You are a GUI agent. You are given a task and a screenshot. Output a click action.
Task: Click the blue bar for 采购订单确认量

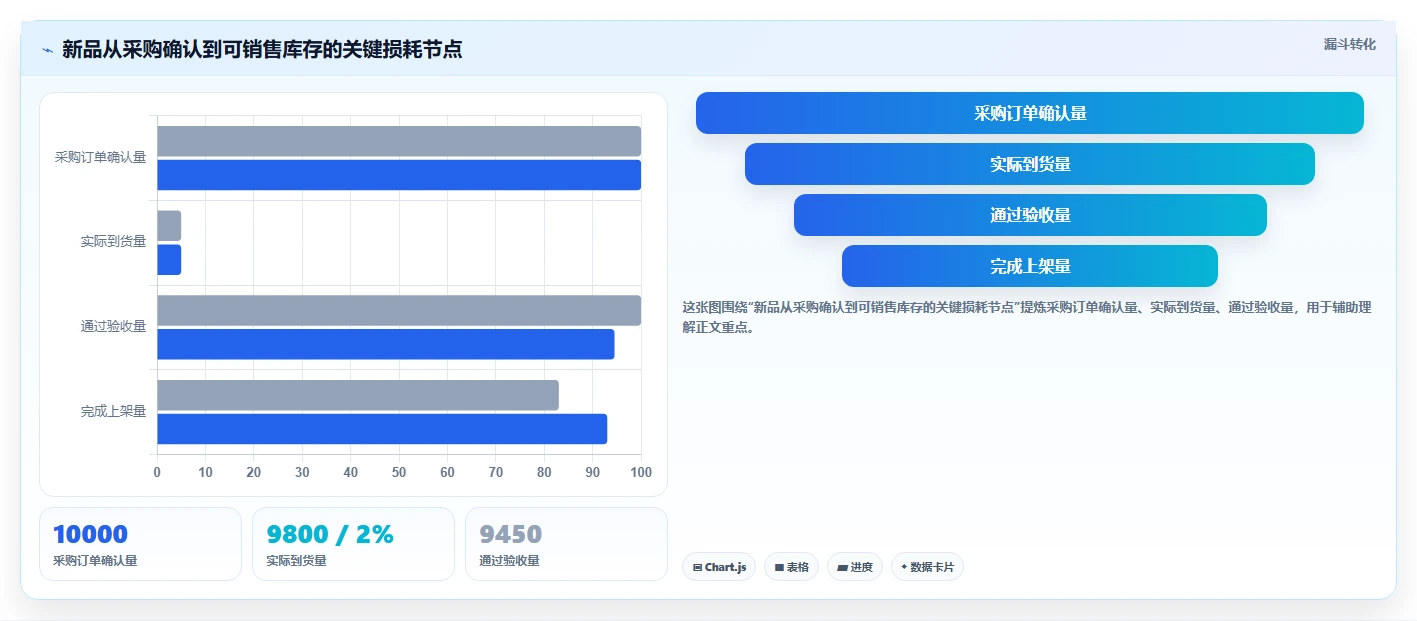tap(399, 175)
